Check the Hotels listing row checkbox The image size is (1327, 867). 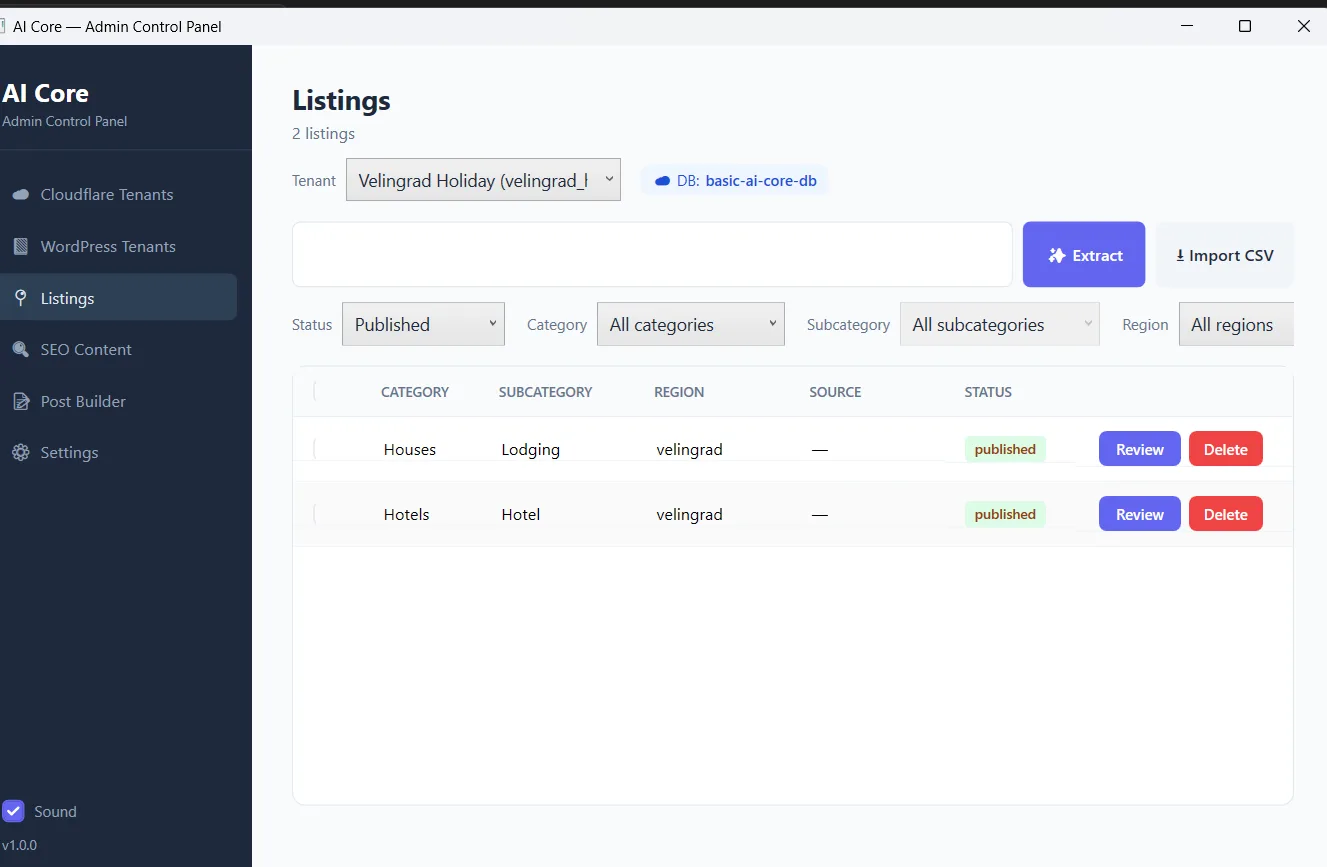coord(314,514)
